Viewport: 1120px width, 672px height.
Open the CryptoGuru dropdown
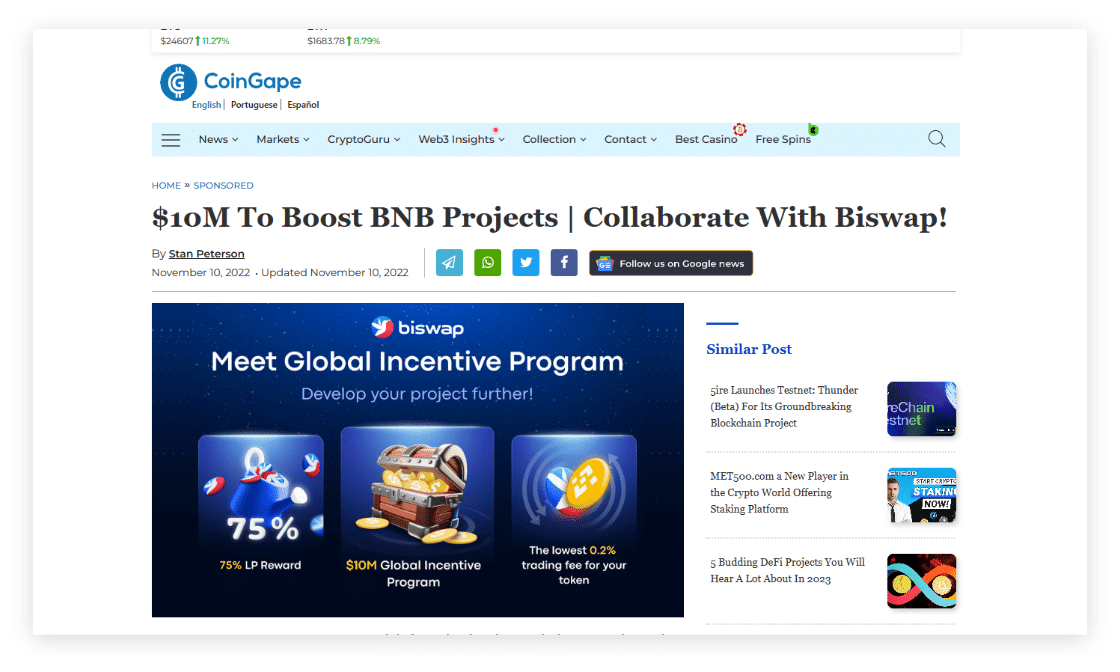[363, 140]
